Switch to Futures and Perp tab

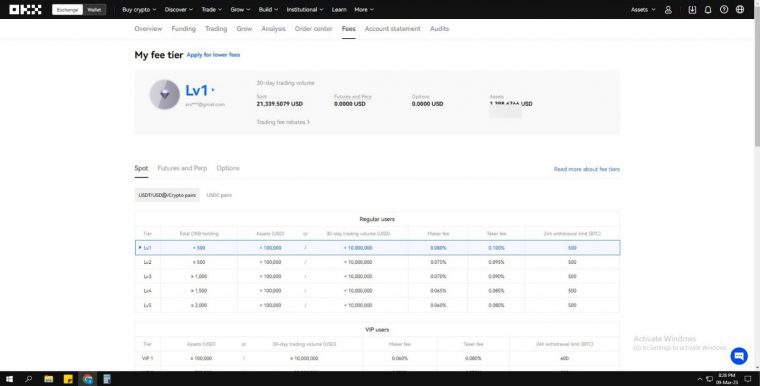coord(182,168)
